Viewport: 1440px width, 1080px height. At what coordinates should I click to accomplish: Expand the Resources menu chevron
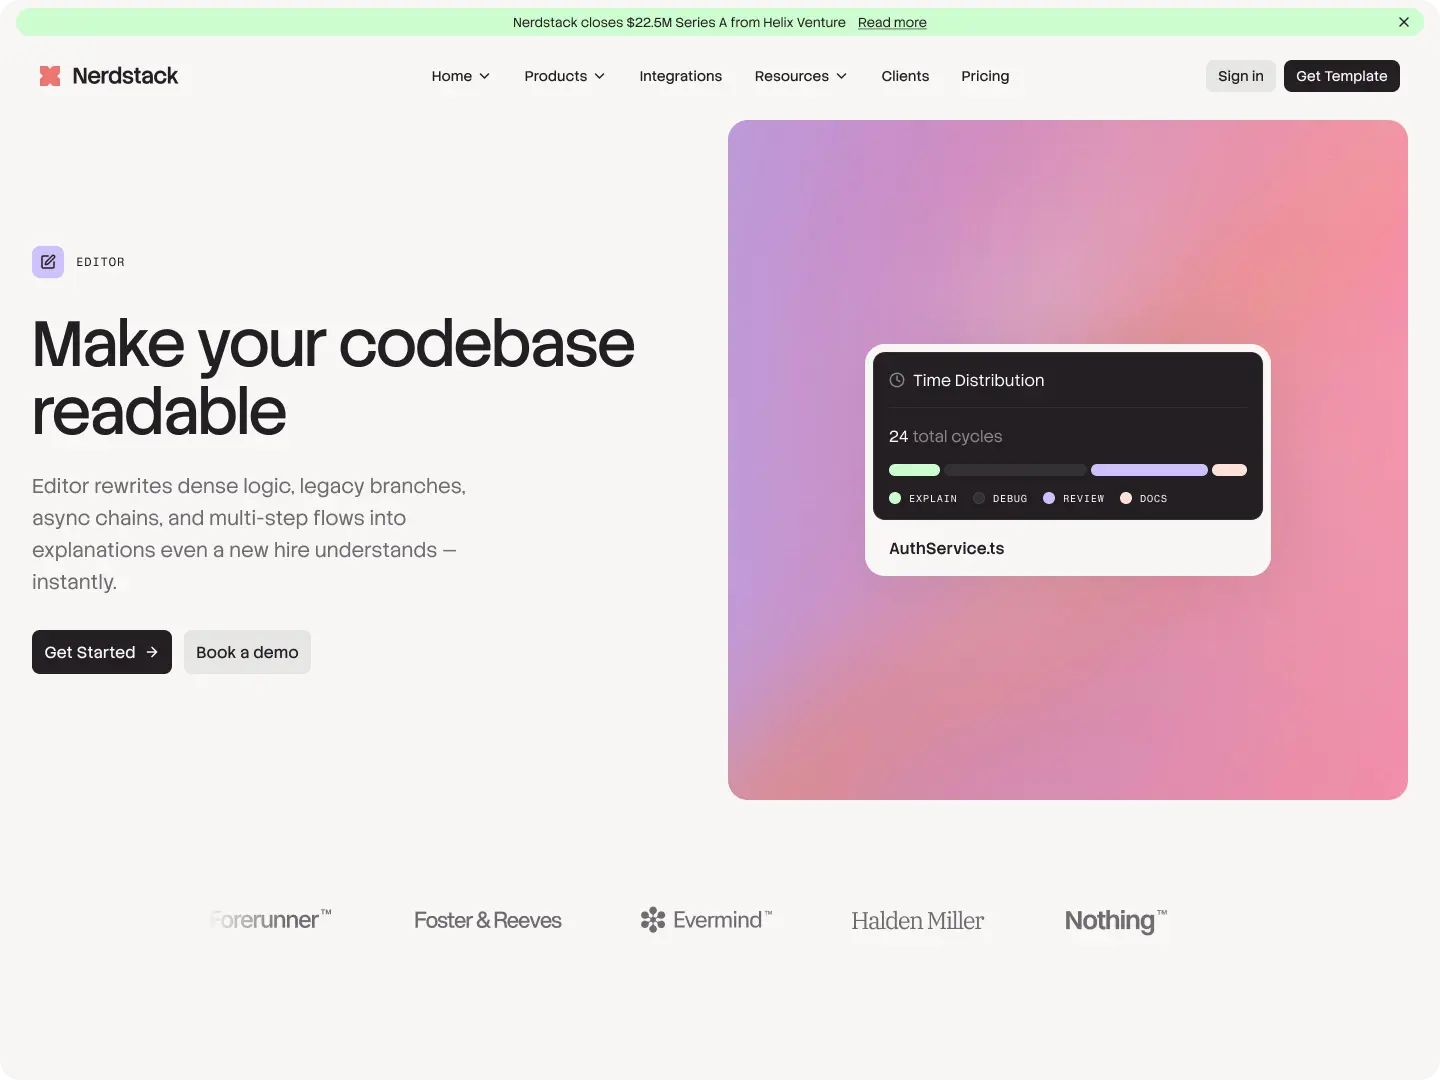(x=842, y=76)
